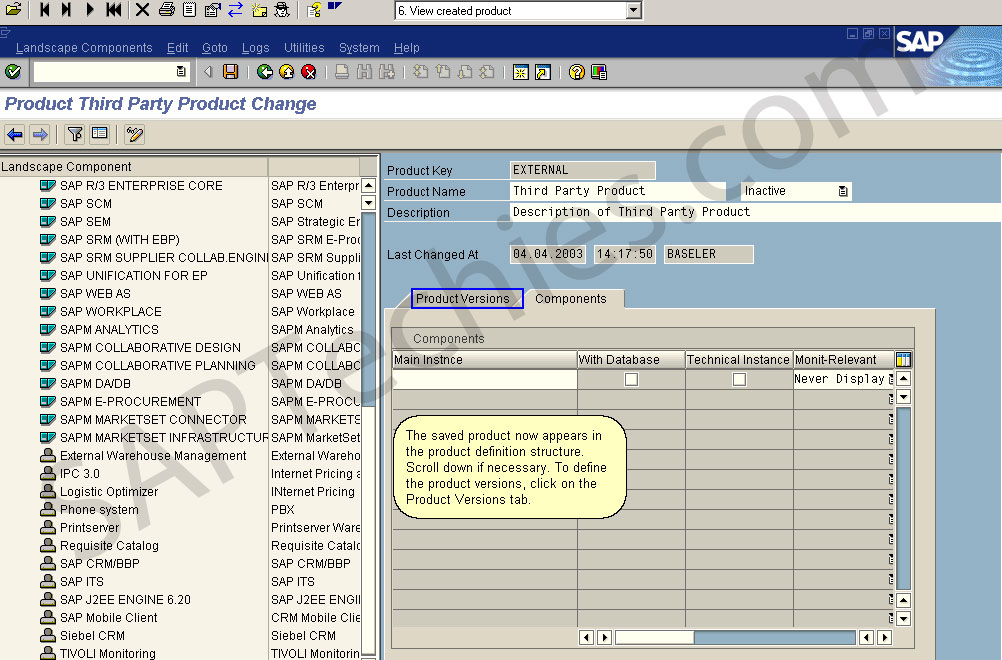Open the Logs menu

[x=256, y=48]
